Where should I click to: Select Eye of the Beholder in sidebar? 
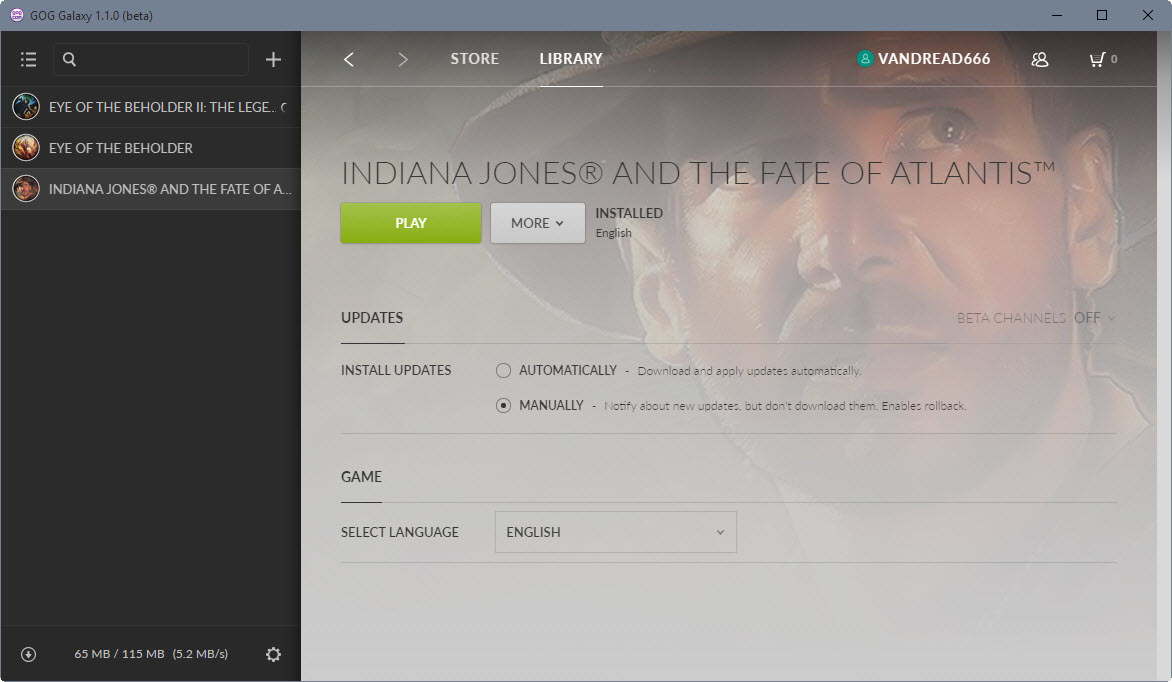150,148
